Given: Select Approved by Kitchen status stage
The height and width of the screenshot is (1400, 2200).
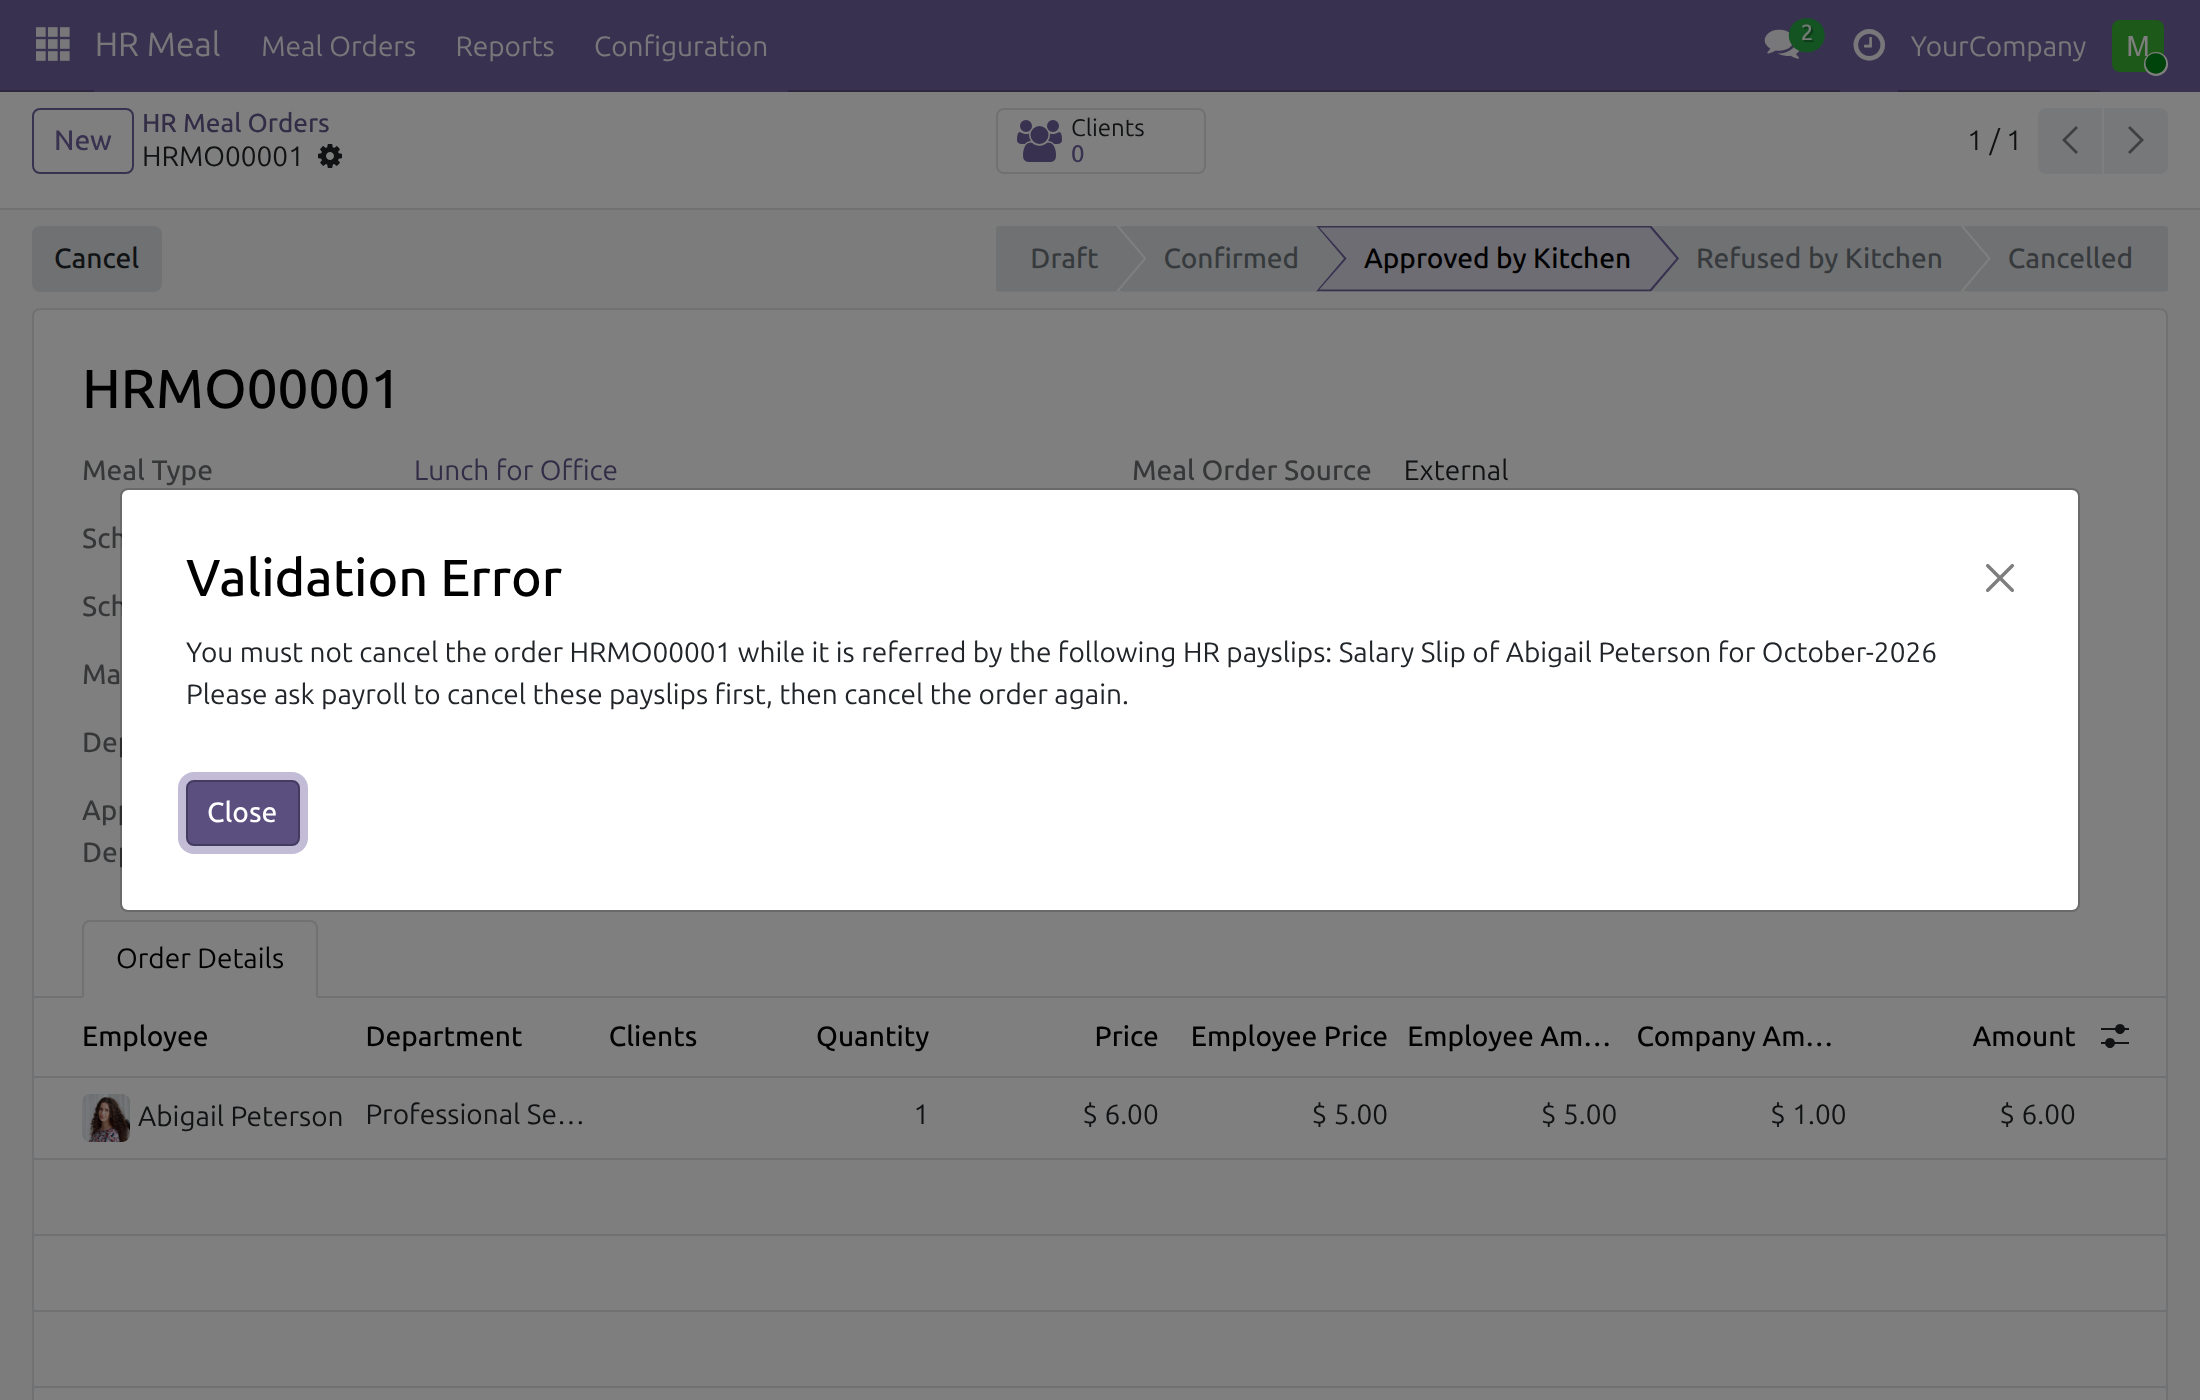Looking at the screenshot, I should point(1497,259).
